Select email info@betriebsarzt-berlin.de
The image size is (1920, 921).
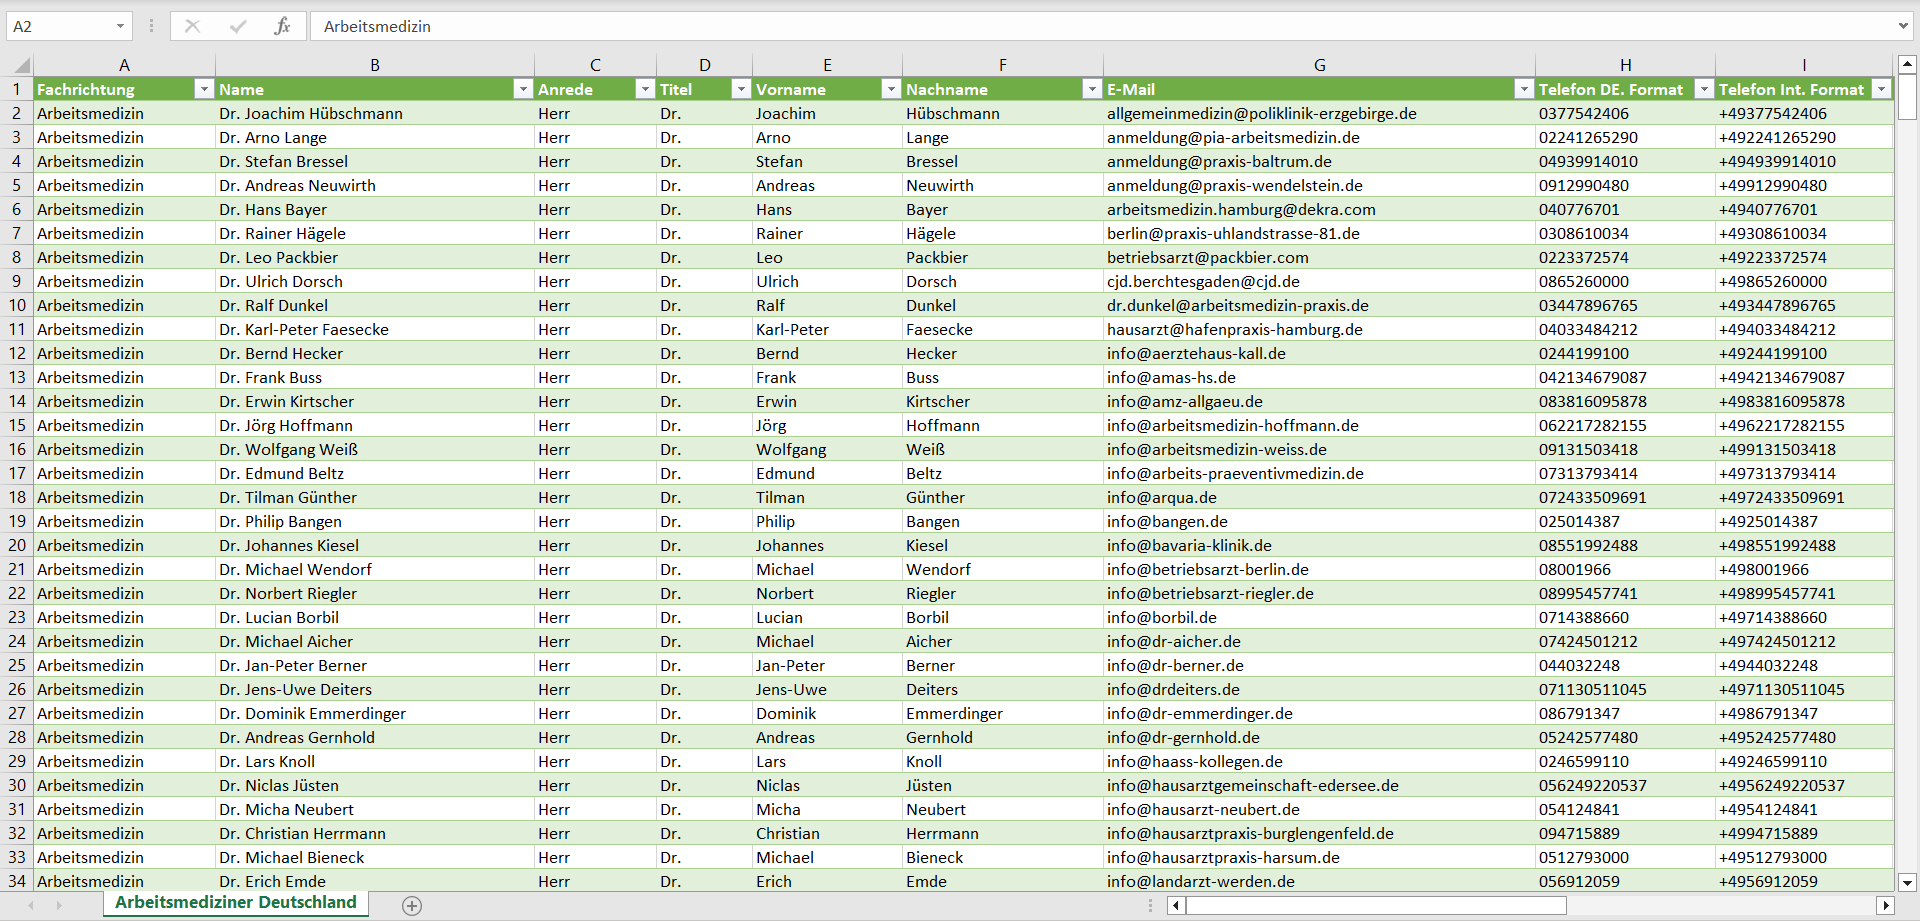click(x=1319, y=569)
